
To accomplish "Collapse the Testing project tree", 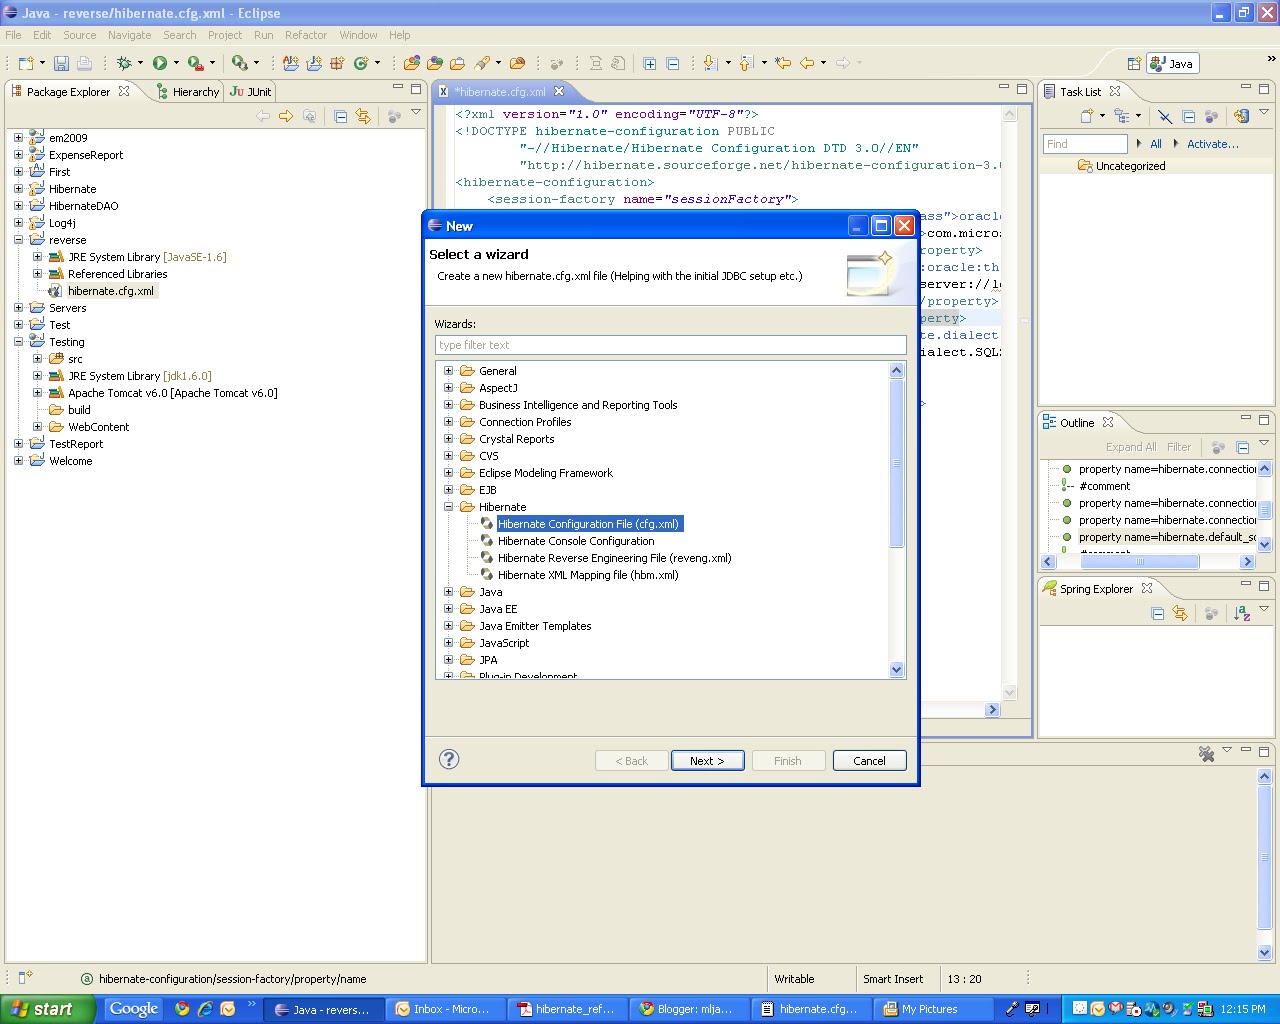I will [x=18, y=342].
